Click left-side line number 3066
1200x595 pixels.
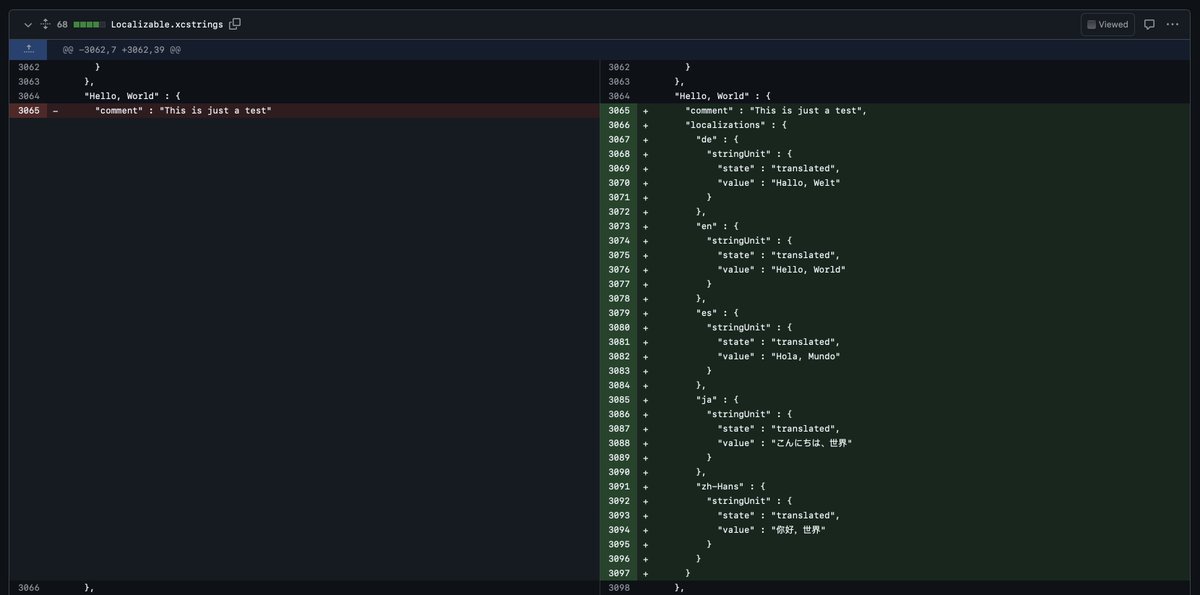tap(28, 588)
